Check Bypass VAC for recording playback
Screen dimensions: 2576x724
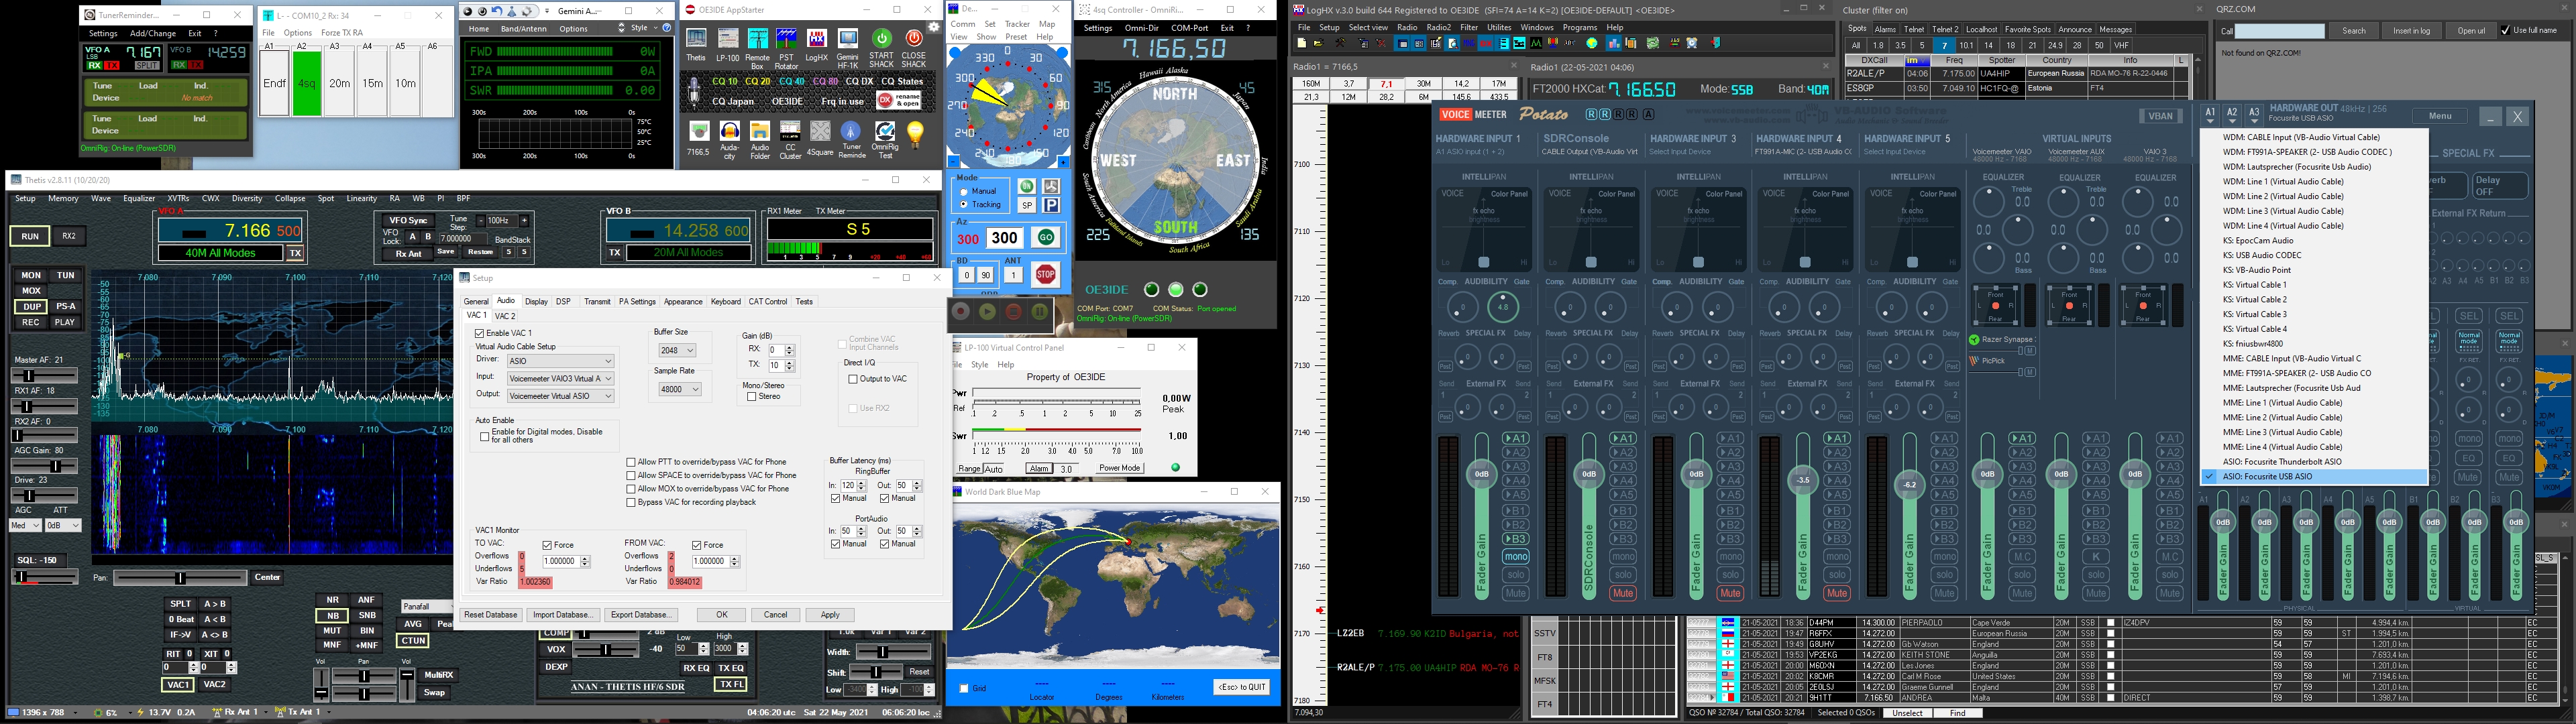(x=631, y=502)
